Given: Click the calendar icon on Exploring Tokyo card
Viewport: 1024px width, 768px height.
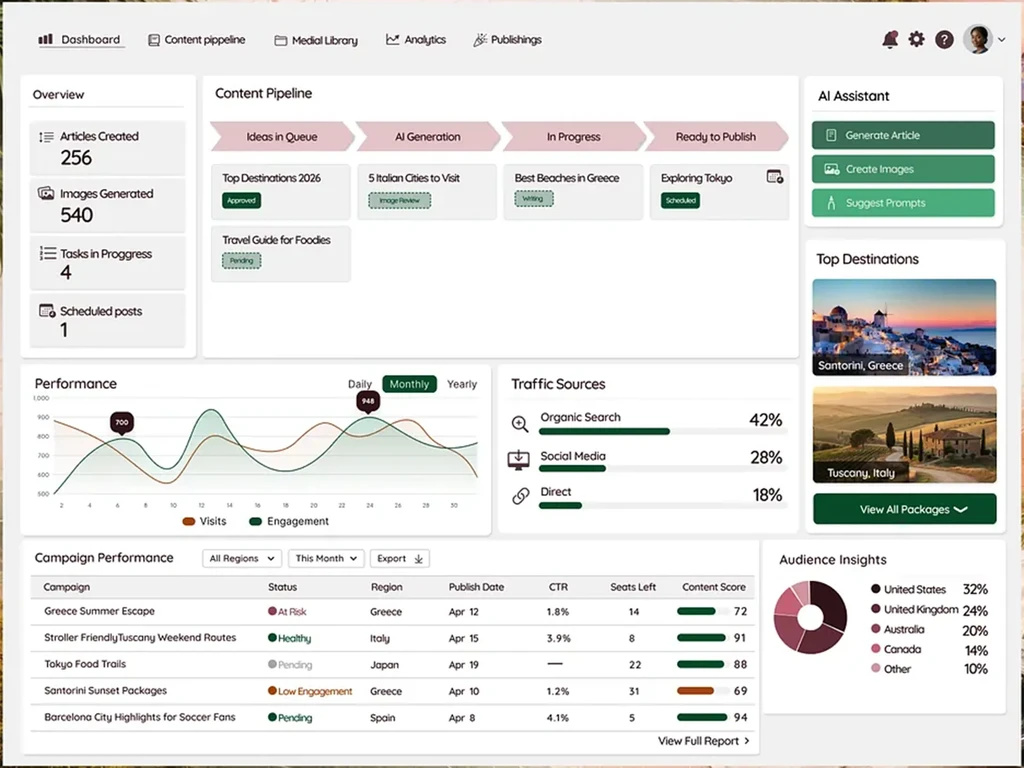Looking at the screenshot, I should pyautogui.click(x=775, y=177).
